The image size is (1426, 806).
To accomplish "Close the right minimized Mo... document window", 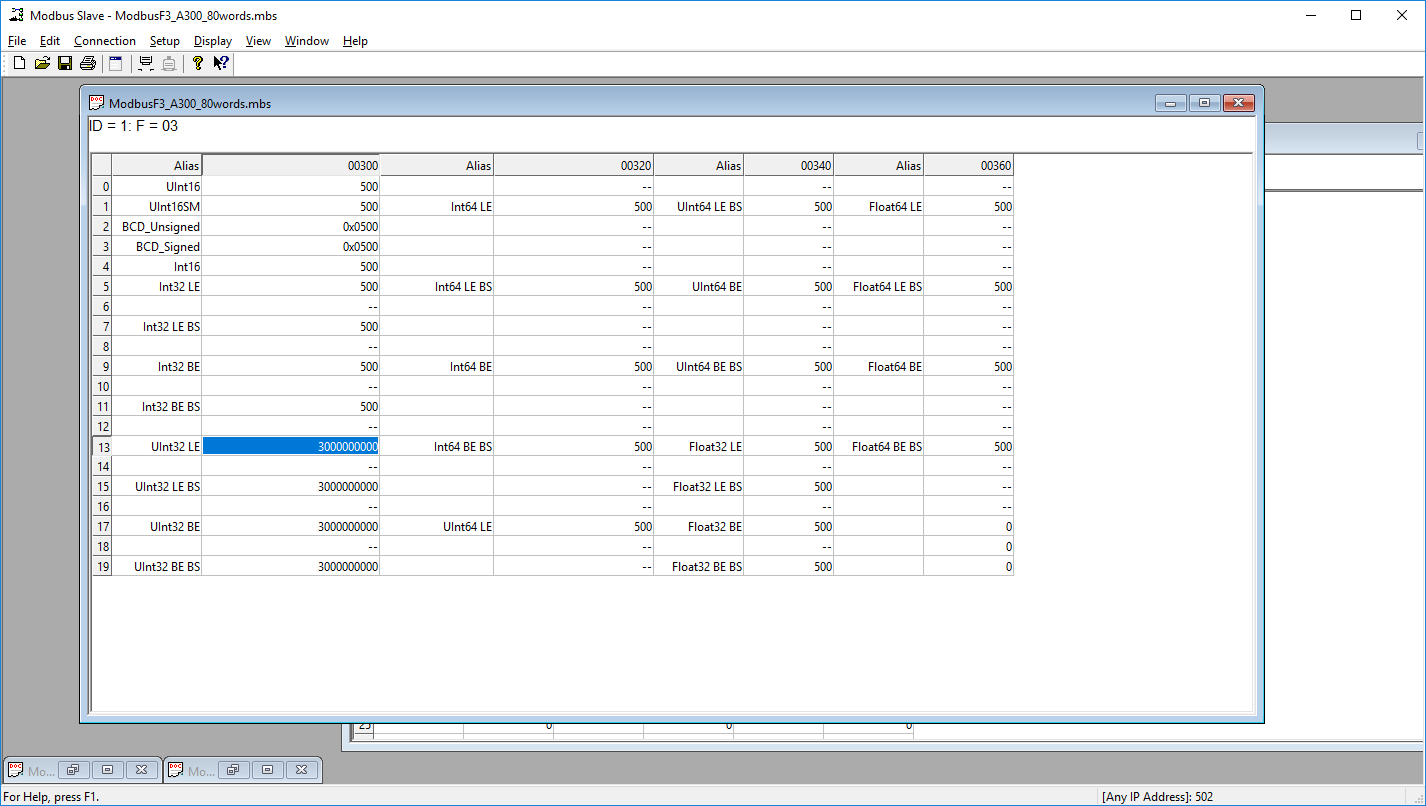I will pyautogui.click(x=302, y=770).
